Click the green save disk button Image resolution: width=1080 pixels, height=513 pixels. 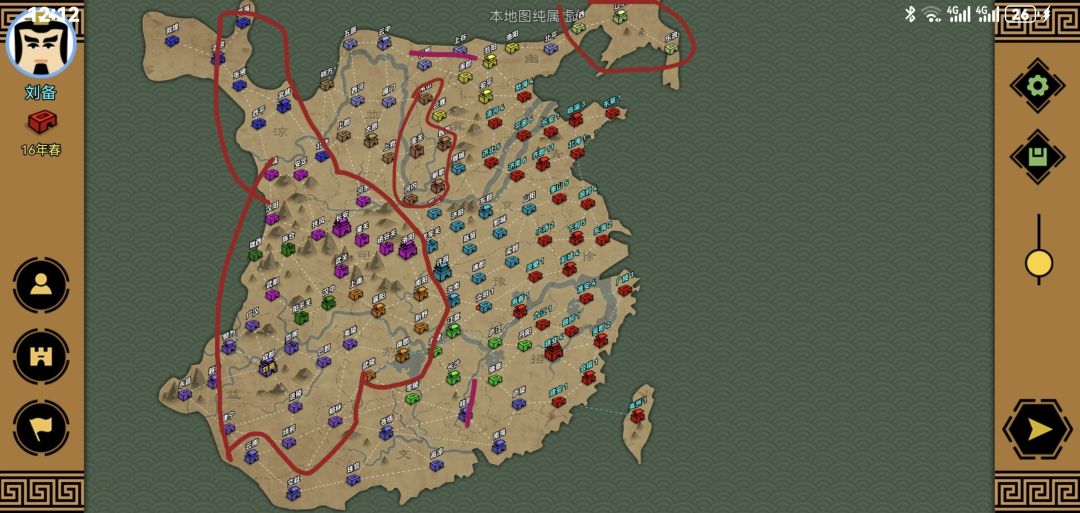(x=1038, y=156)
